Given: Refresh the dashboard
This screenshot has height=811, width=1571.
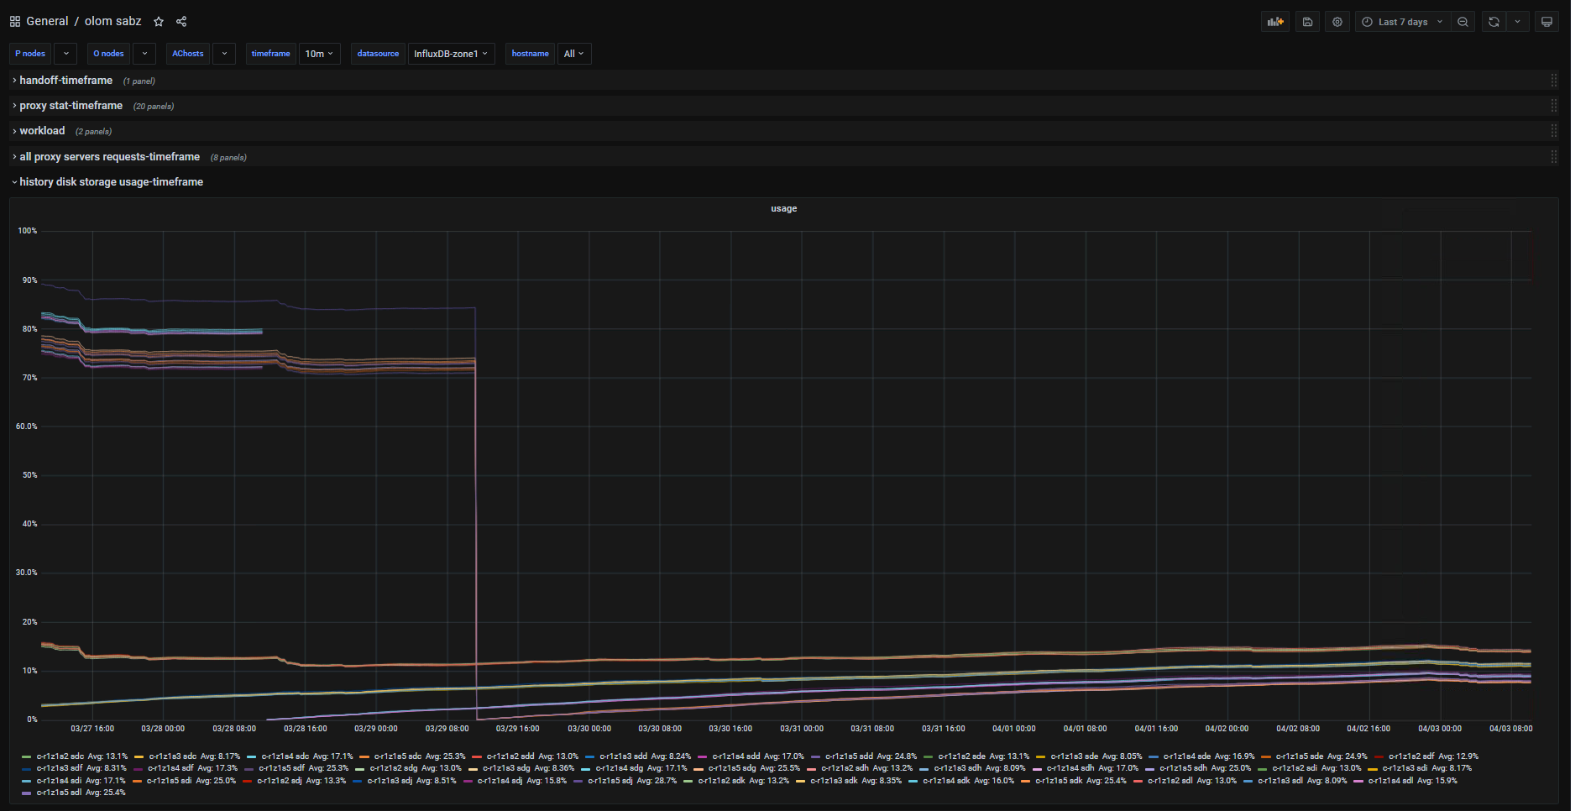Looking at the screenshot, I should (x=1494, y=22).
